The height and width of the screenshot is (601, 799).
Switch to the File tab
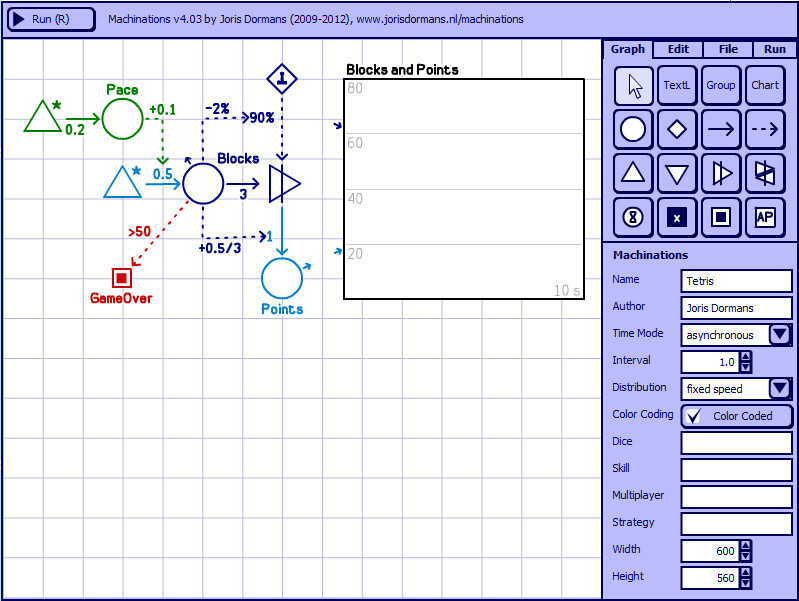(728, 49)
